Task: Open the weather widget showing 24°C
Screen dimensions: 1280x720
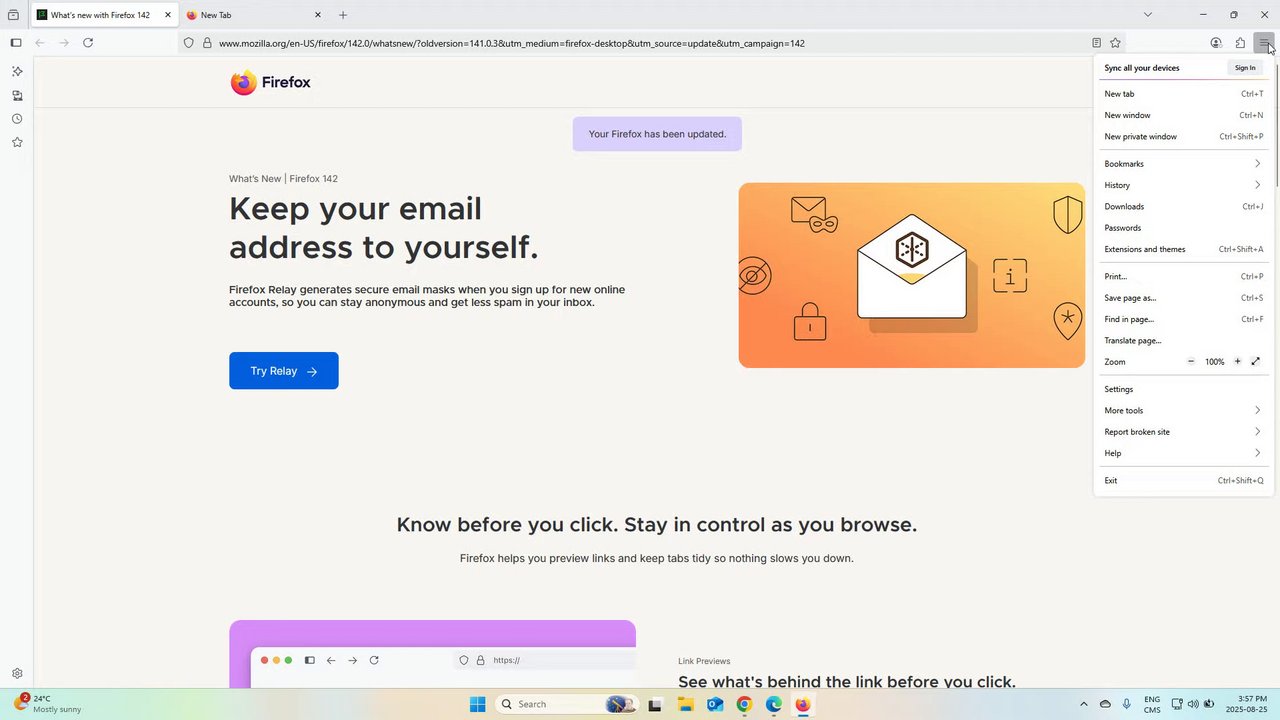Action: (x=47, y=704)
